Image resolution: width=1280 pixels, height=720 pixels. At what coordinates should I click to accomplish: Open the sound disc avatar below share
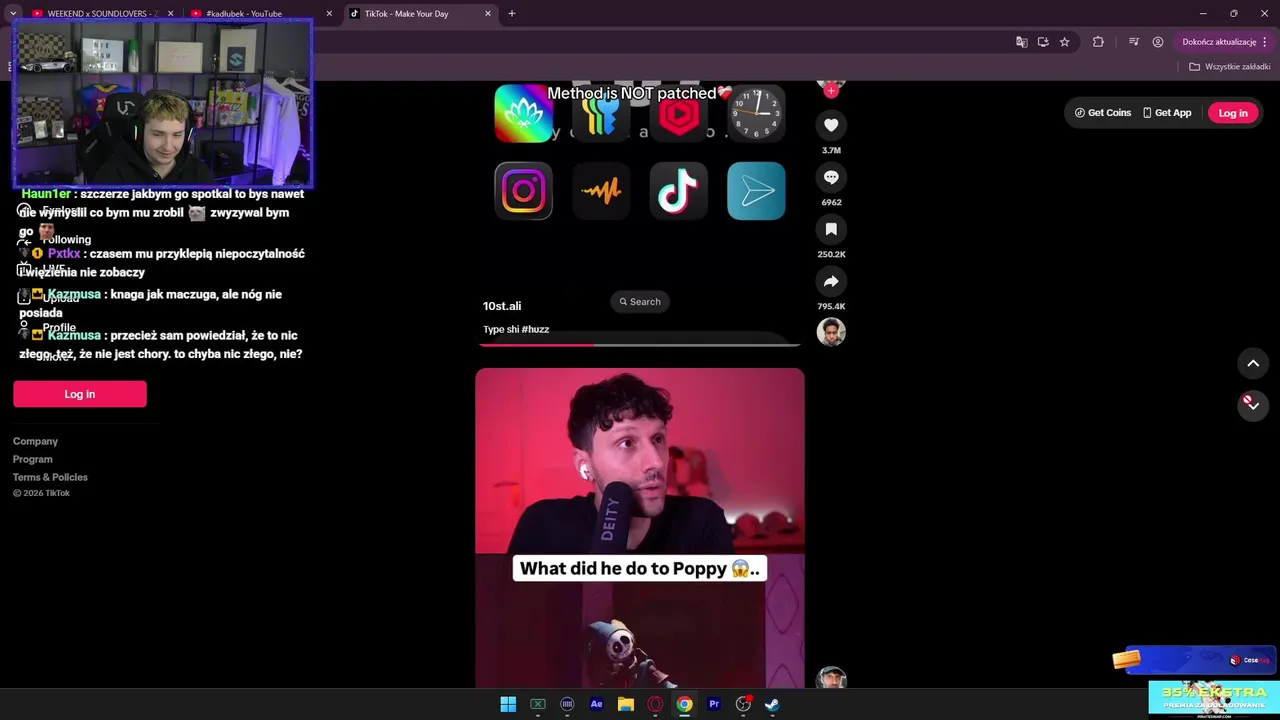click(831, 332)
